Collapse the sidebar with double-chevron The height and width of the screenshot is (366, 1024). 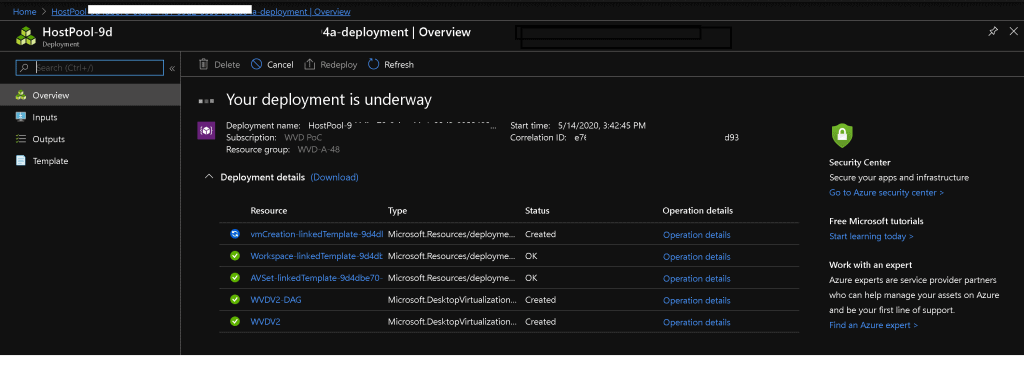172,68
